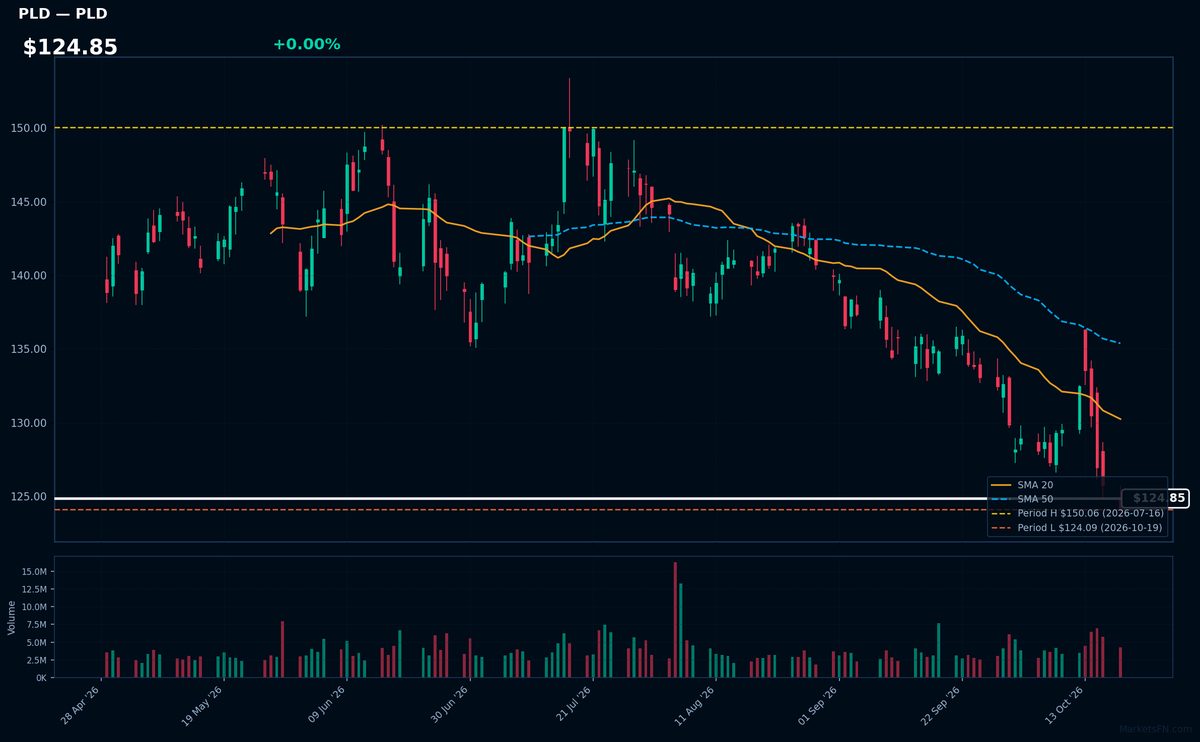The width and height of the screenshot is (1200, 742).
Task: Click the 'PLD — PLD' chart title
Action: (63, 14)
